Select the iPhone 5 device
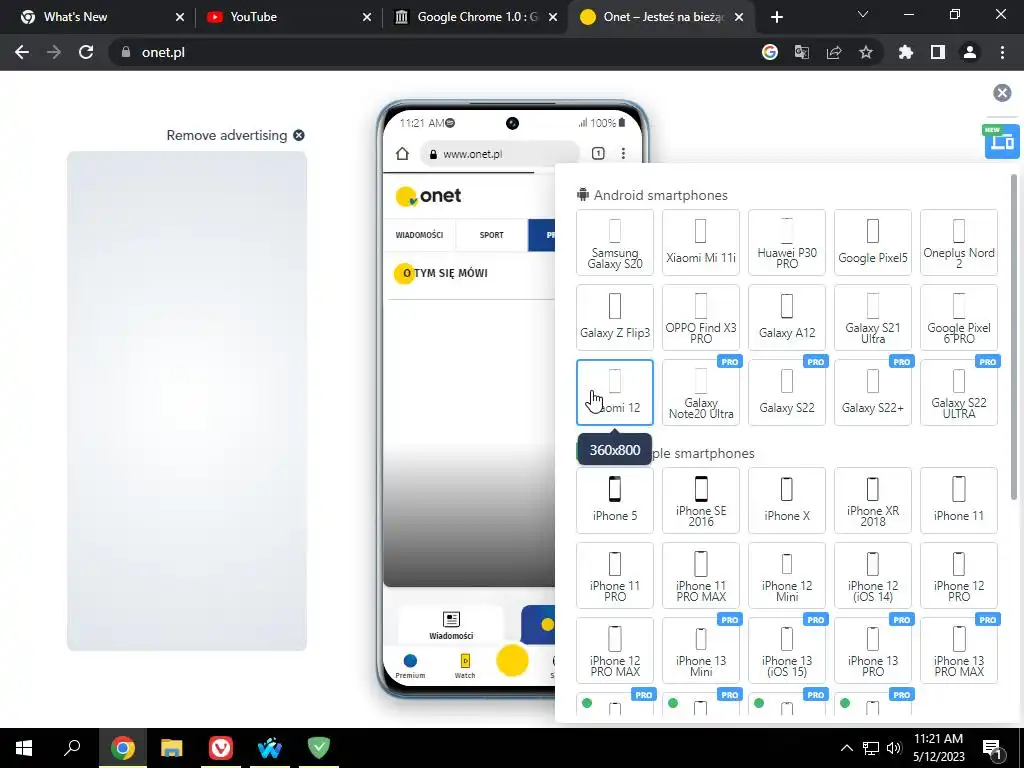The width and height of the screenshot is (1024, 768). point(615,500)
